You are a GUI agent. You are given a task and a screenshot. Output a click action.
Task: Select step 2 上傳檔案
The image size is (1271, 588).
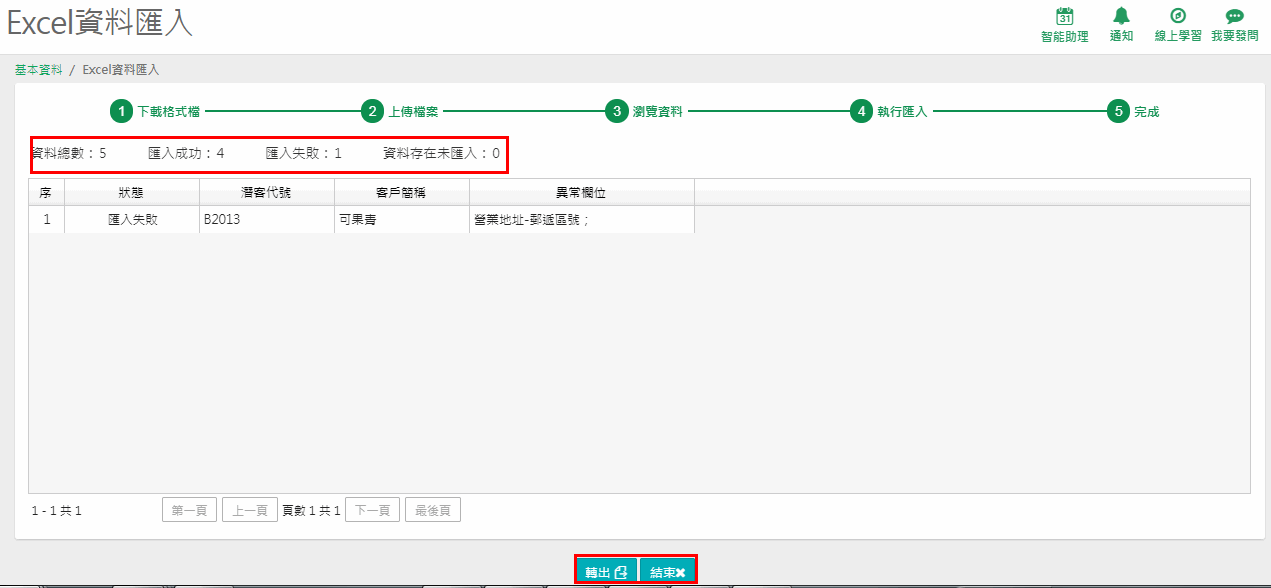400,111
